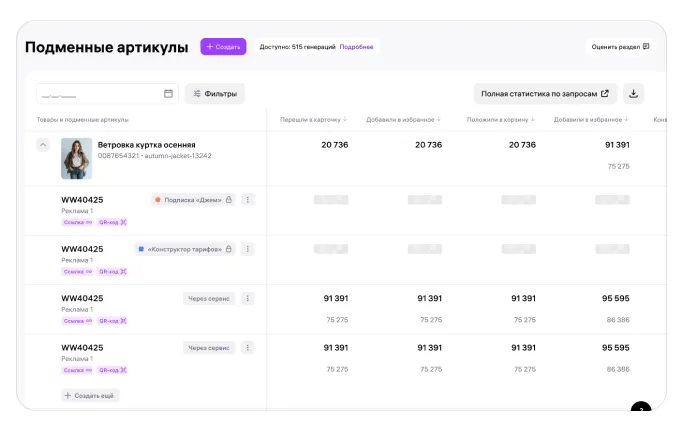Open Полная статистика по запросам
Viewport: 686px width, 431px height.
pos(544,94)
